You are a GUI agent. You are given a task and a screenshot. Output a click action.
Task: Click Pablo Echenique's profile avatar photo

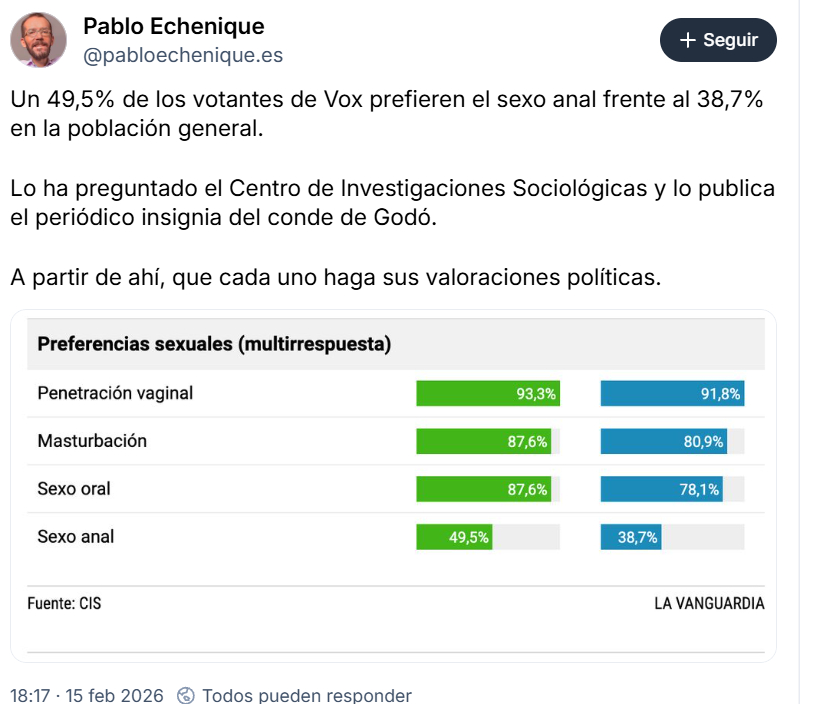[38, 40]
